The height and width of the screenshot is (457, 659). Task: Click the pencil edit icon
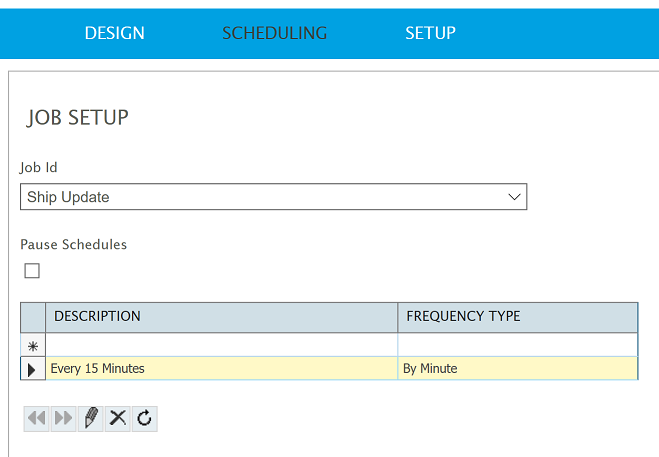(91, 418)
